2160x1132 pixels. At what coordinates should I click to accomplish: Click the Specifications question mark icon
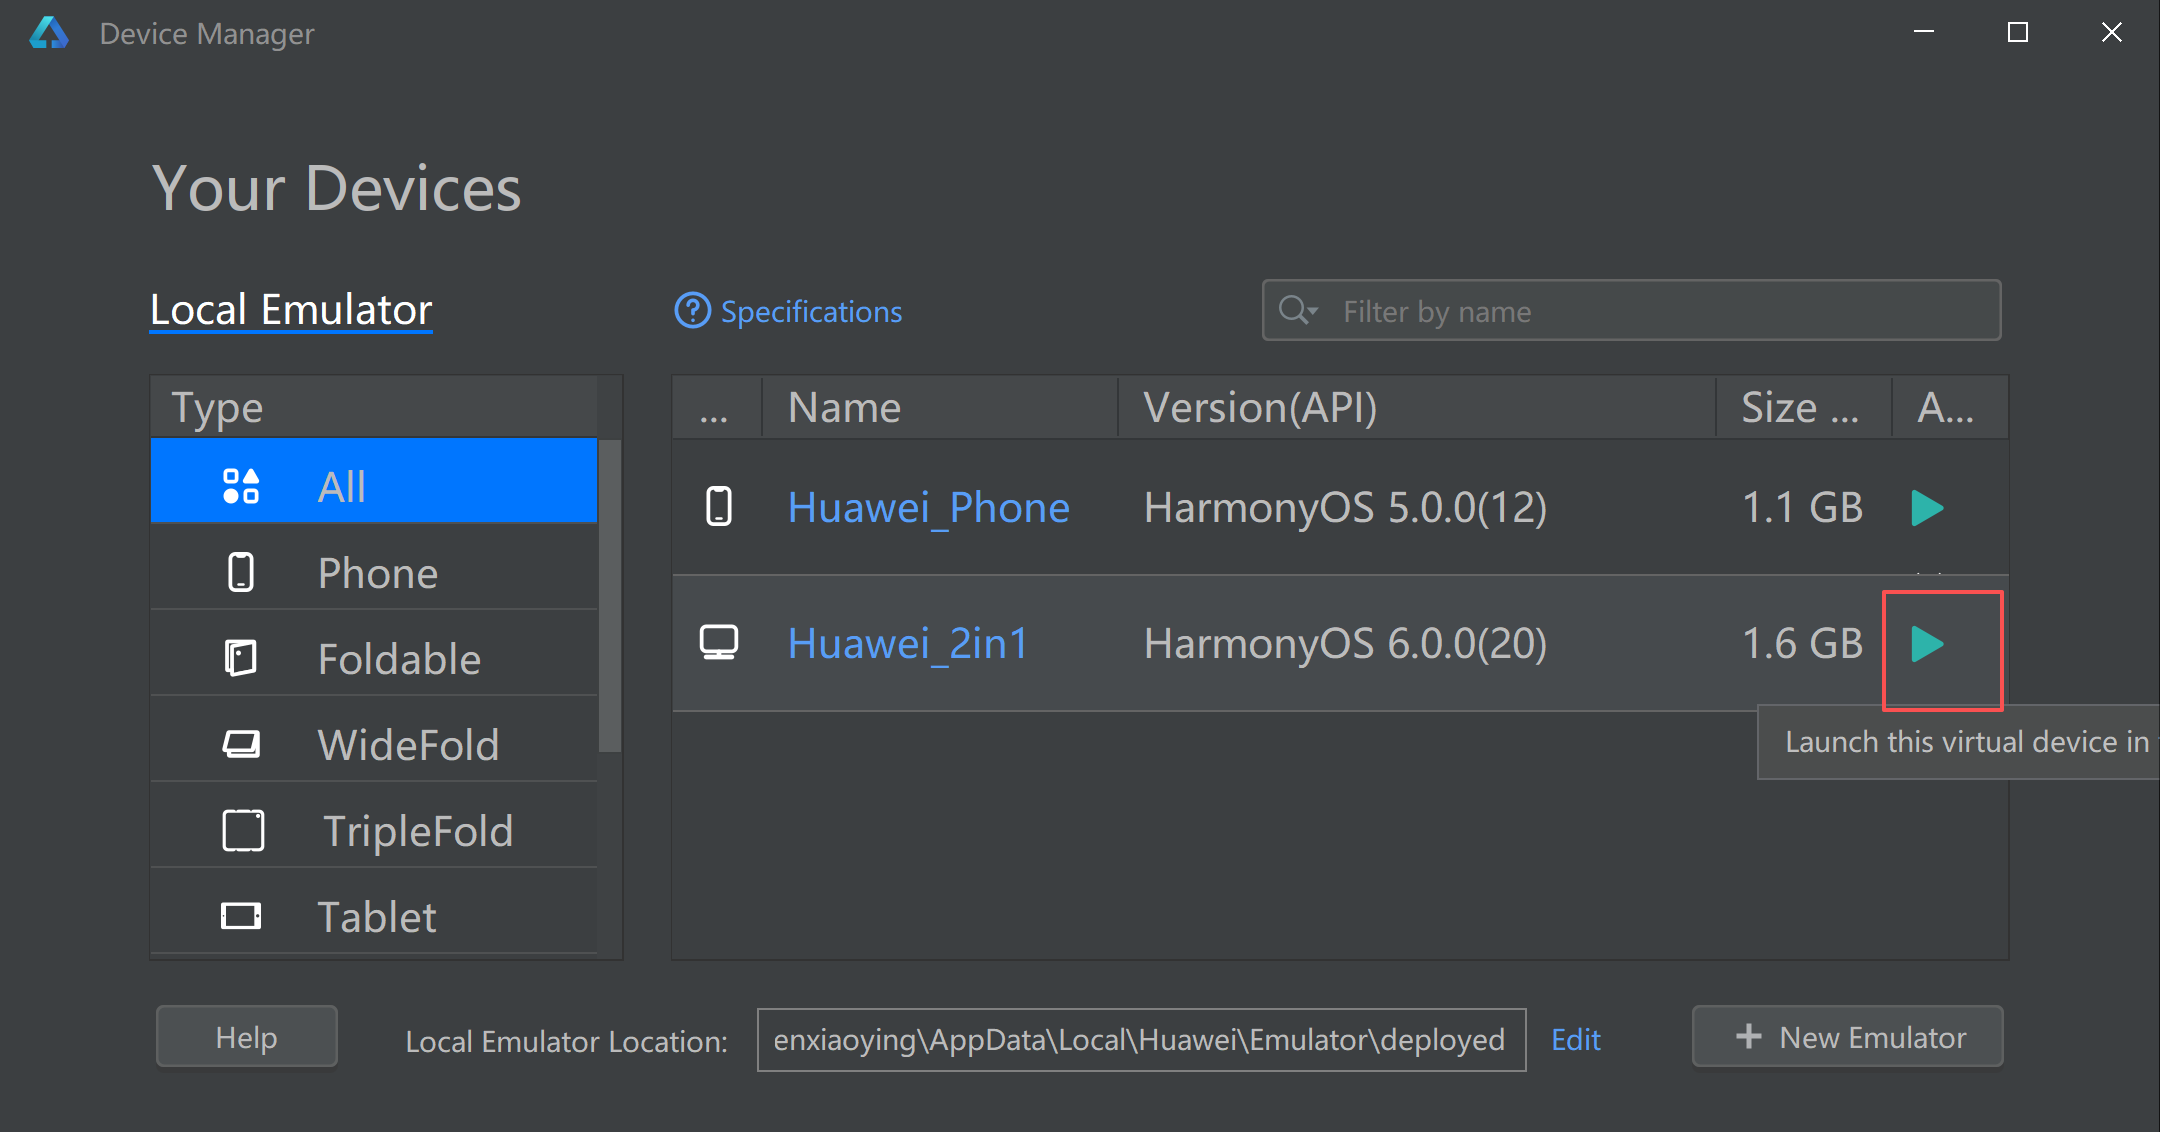692,311
